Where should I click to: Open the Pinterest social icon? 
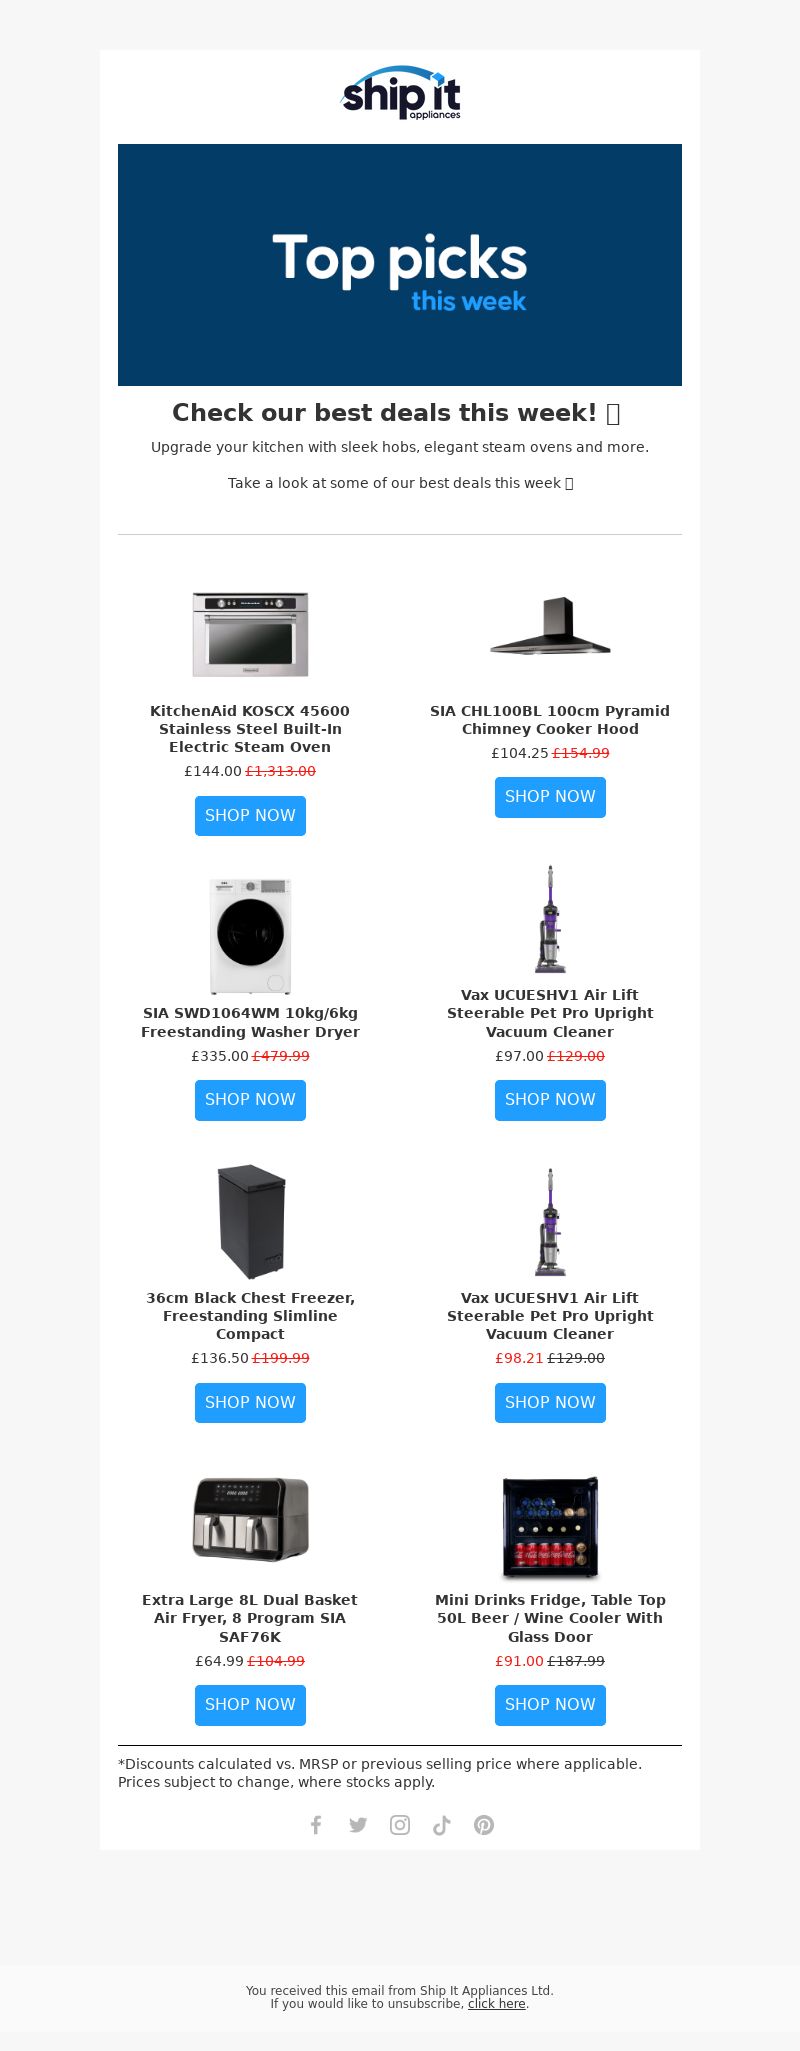(x=484, y=1825)
